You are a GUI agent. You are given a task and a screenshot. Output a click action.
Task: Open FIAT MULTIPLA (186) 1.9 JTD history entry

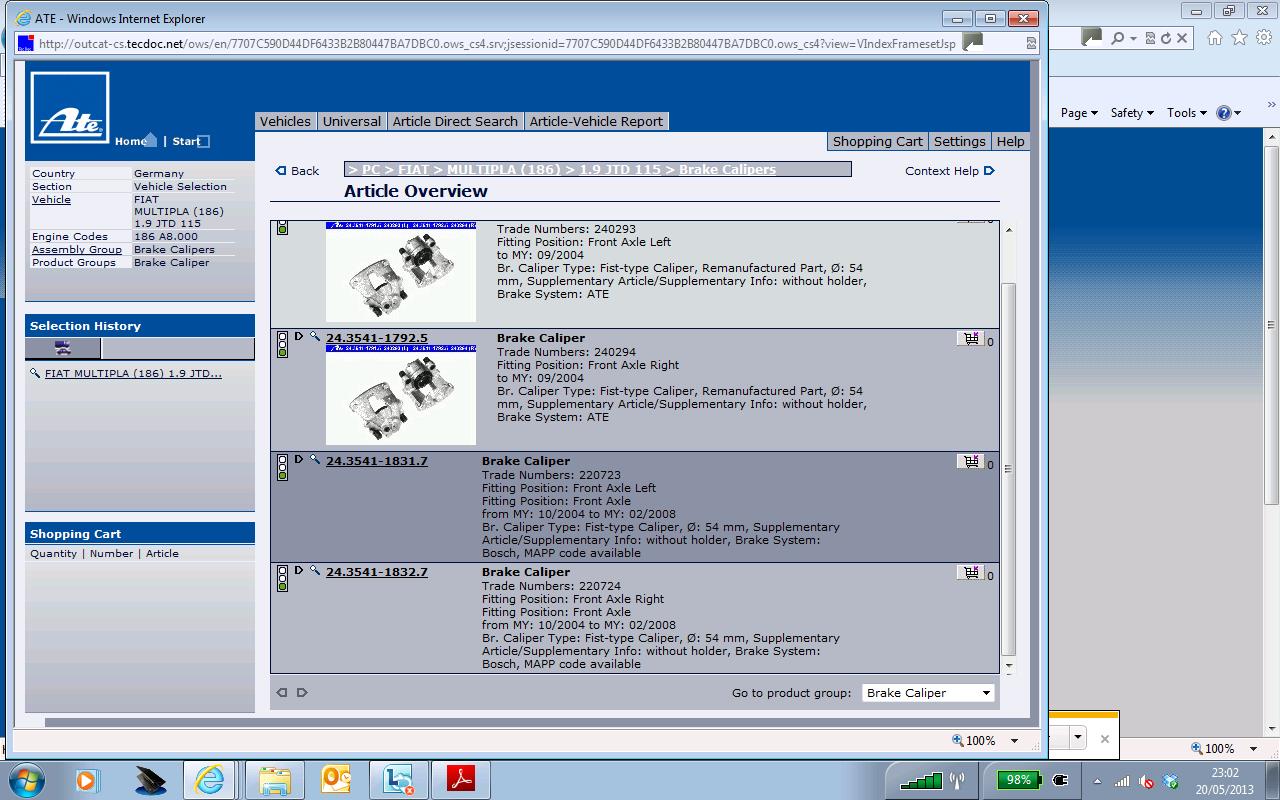(133, 373)
